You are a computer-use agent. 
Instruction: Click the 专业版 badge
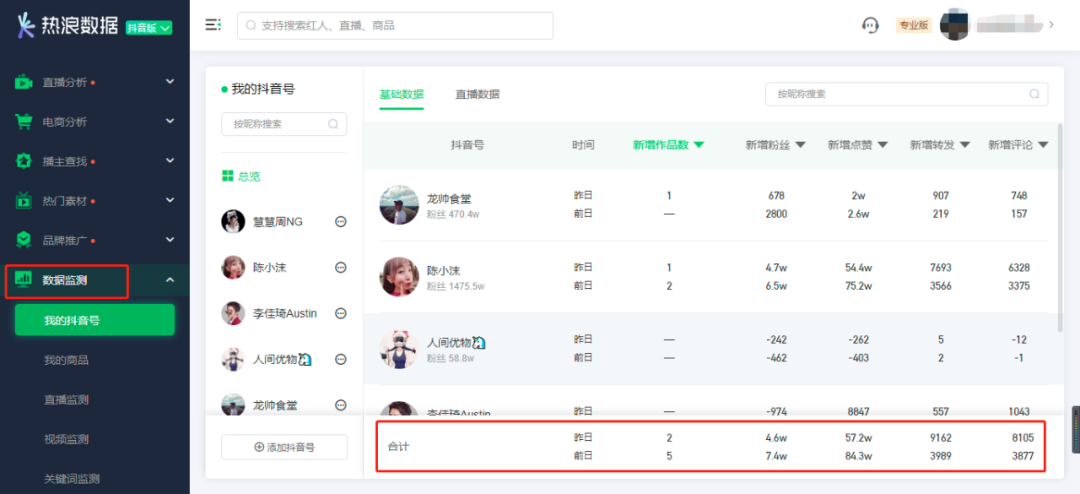913,25
